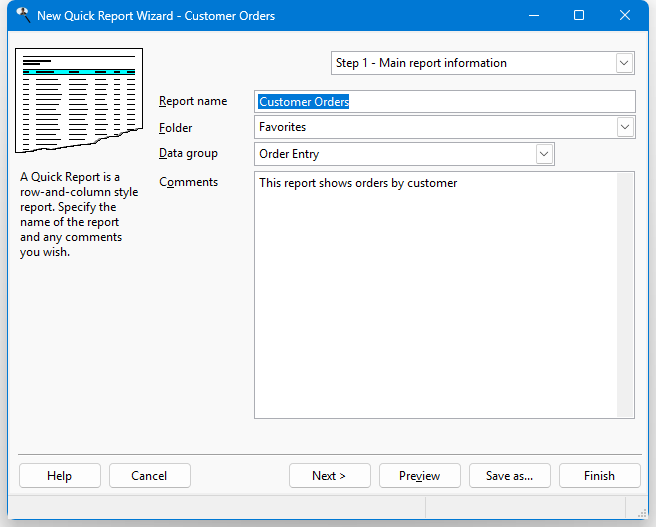Minimize the New Quick Report Wizard window

coord(531,16)
